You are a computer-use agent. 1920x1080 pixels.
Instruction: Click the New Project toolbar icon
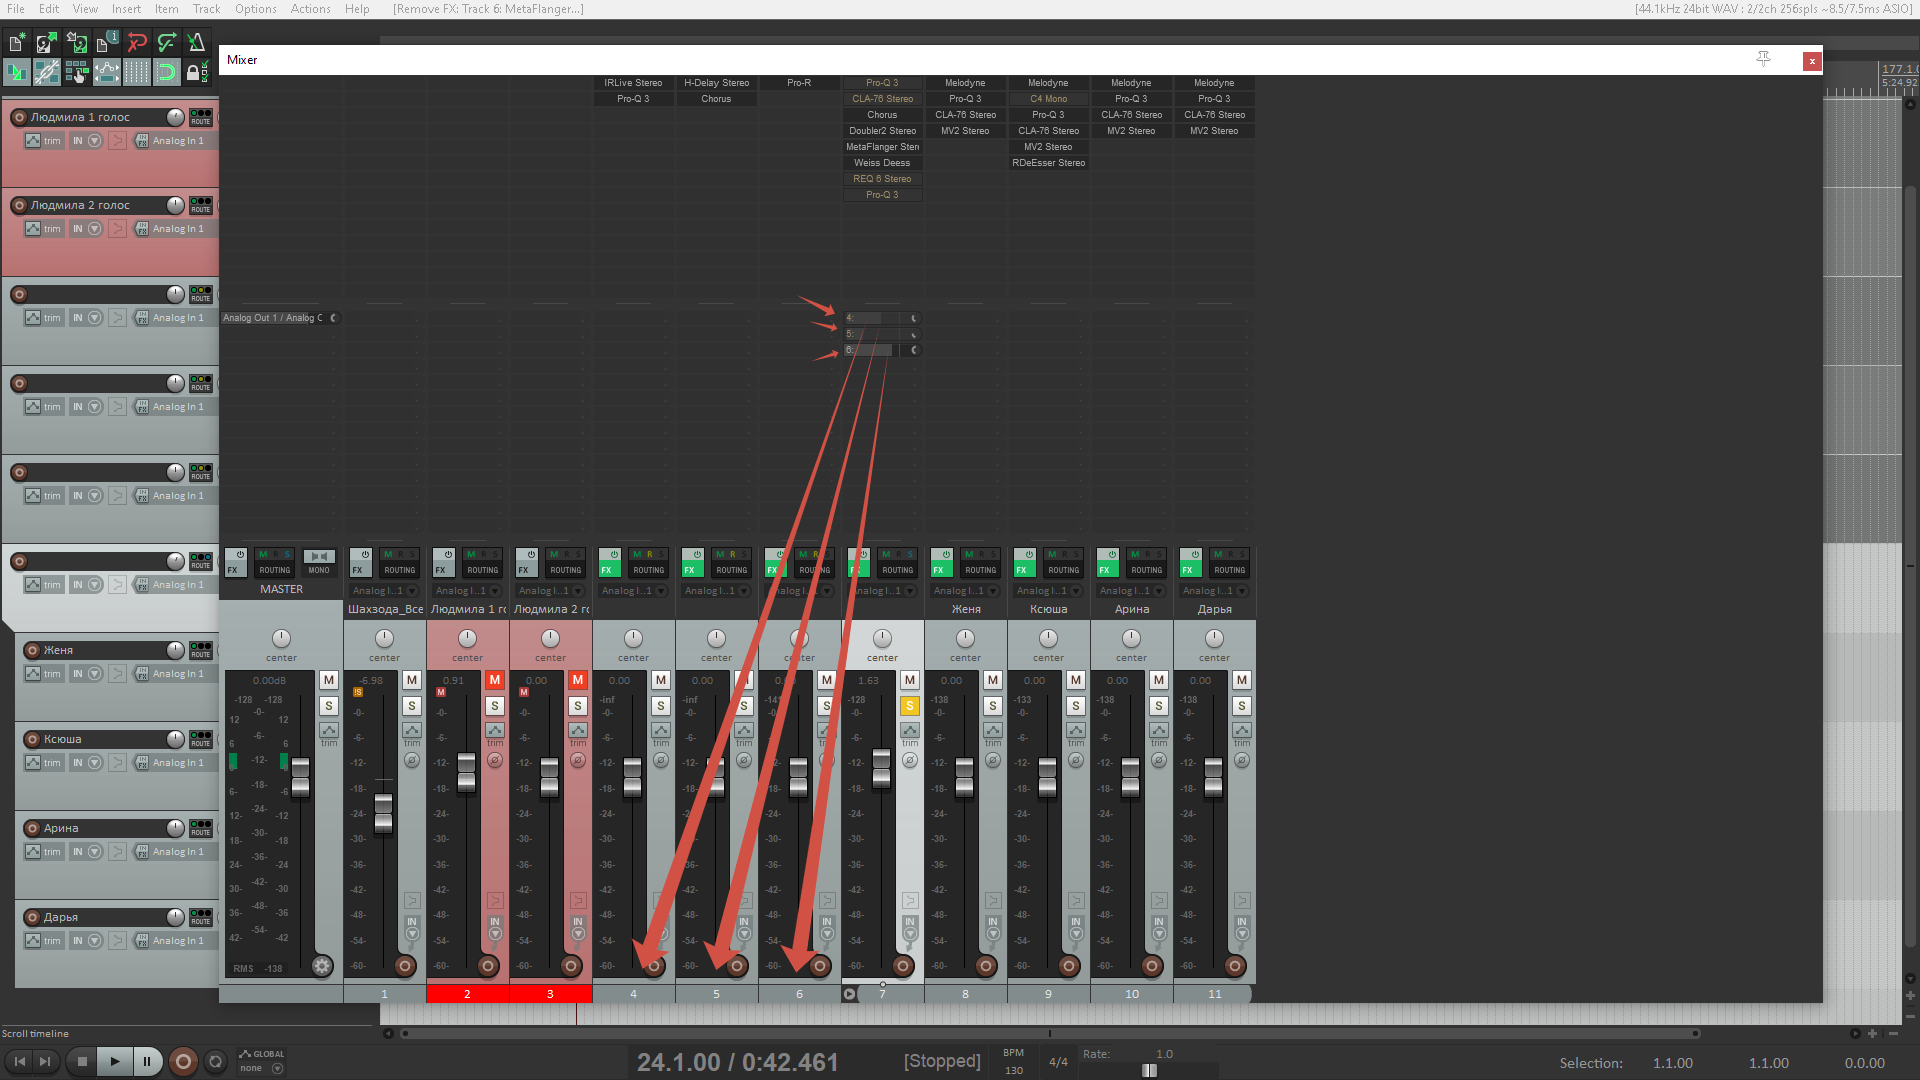point(17,42)
